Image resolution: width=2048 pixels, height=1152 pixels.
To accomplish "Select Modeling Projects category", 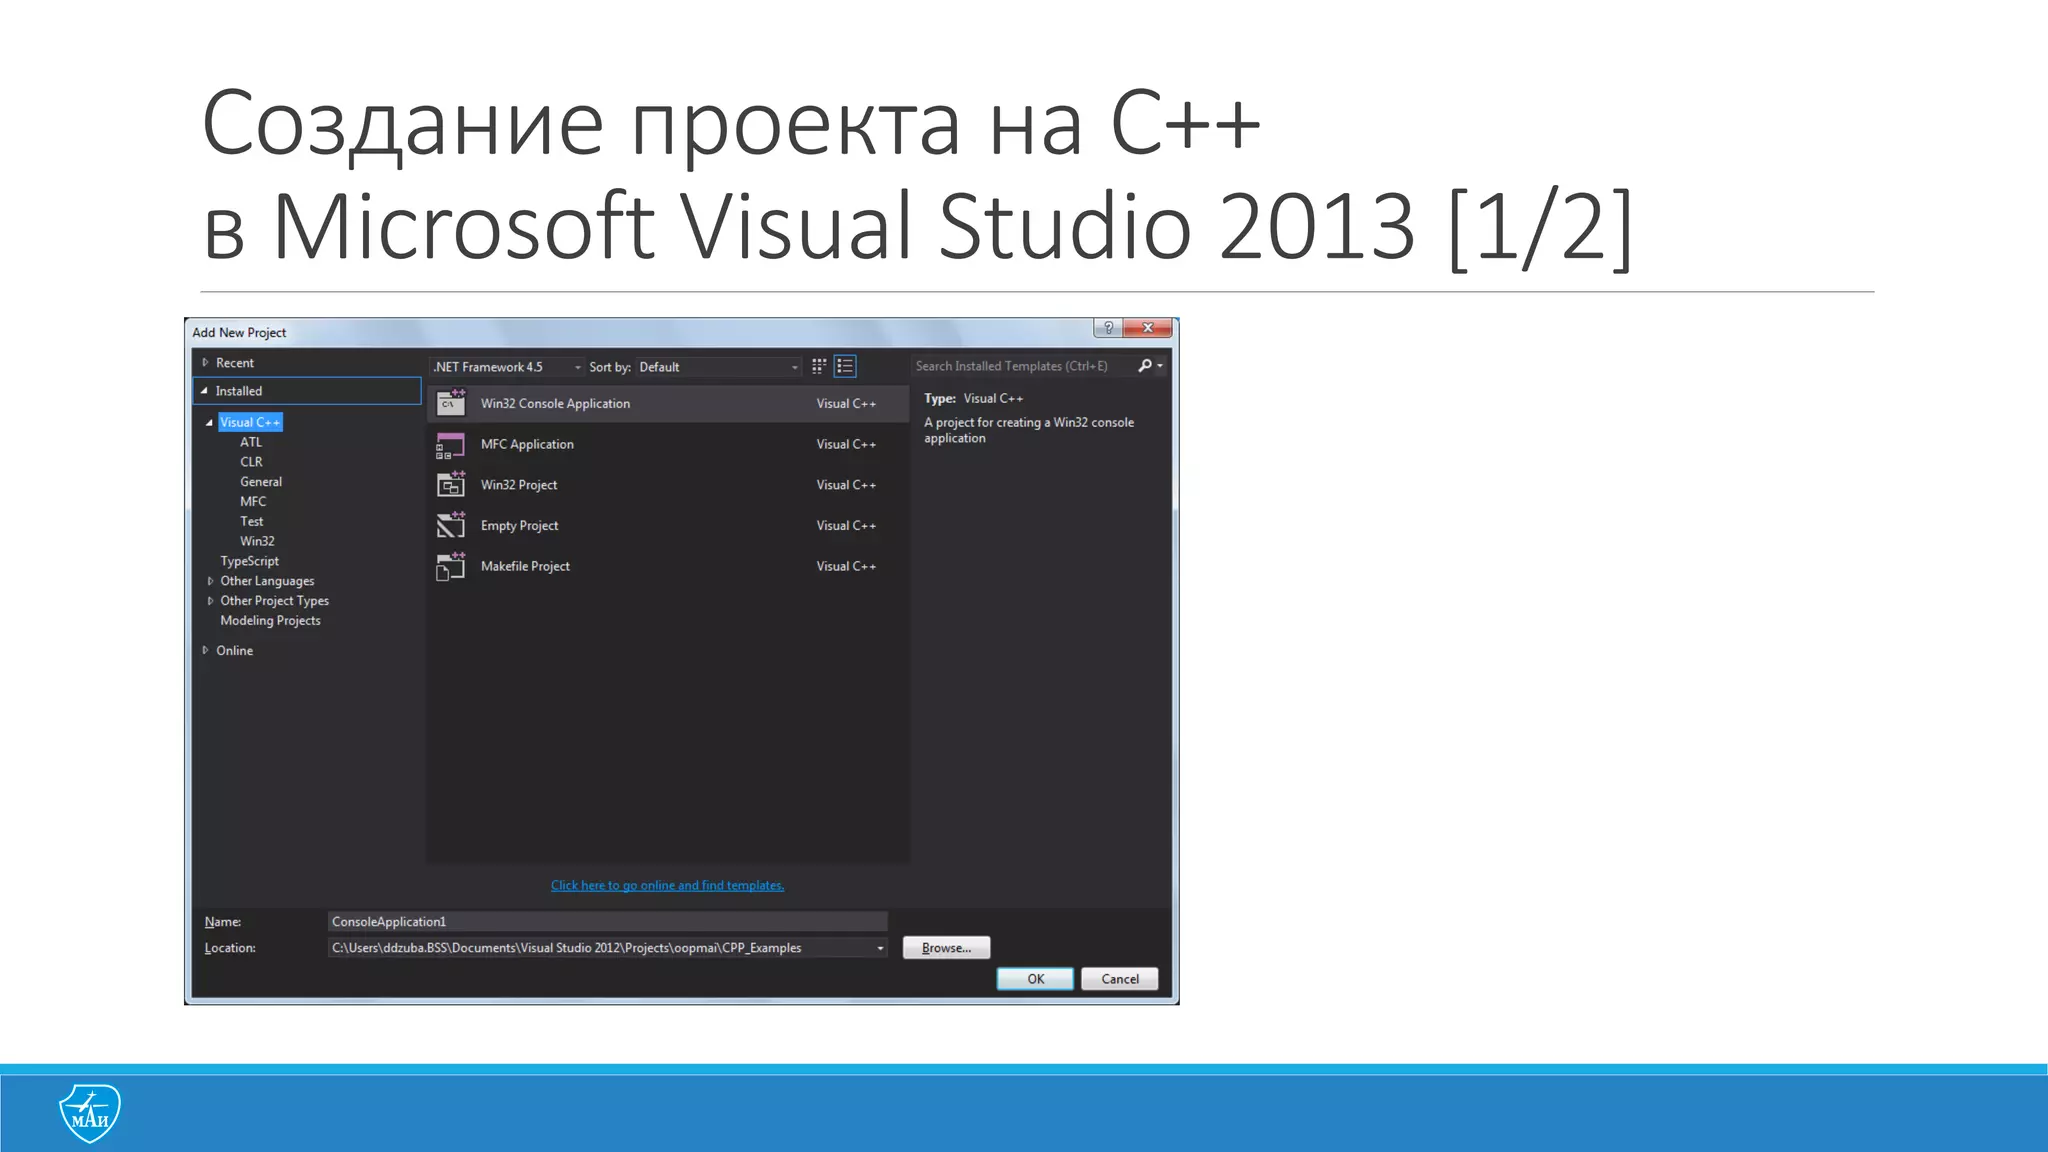I will point(271,621).
